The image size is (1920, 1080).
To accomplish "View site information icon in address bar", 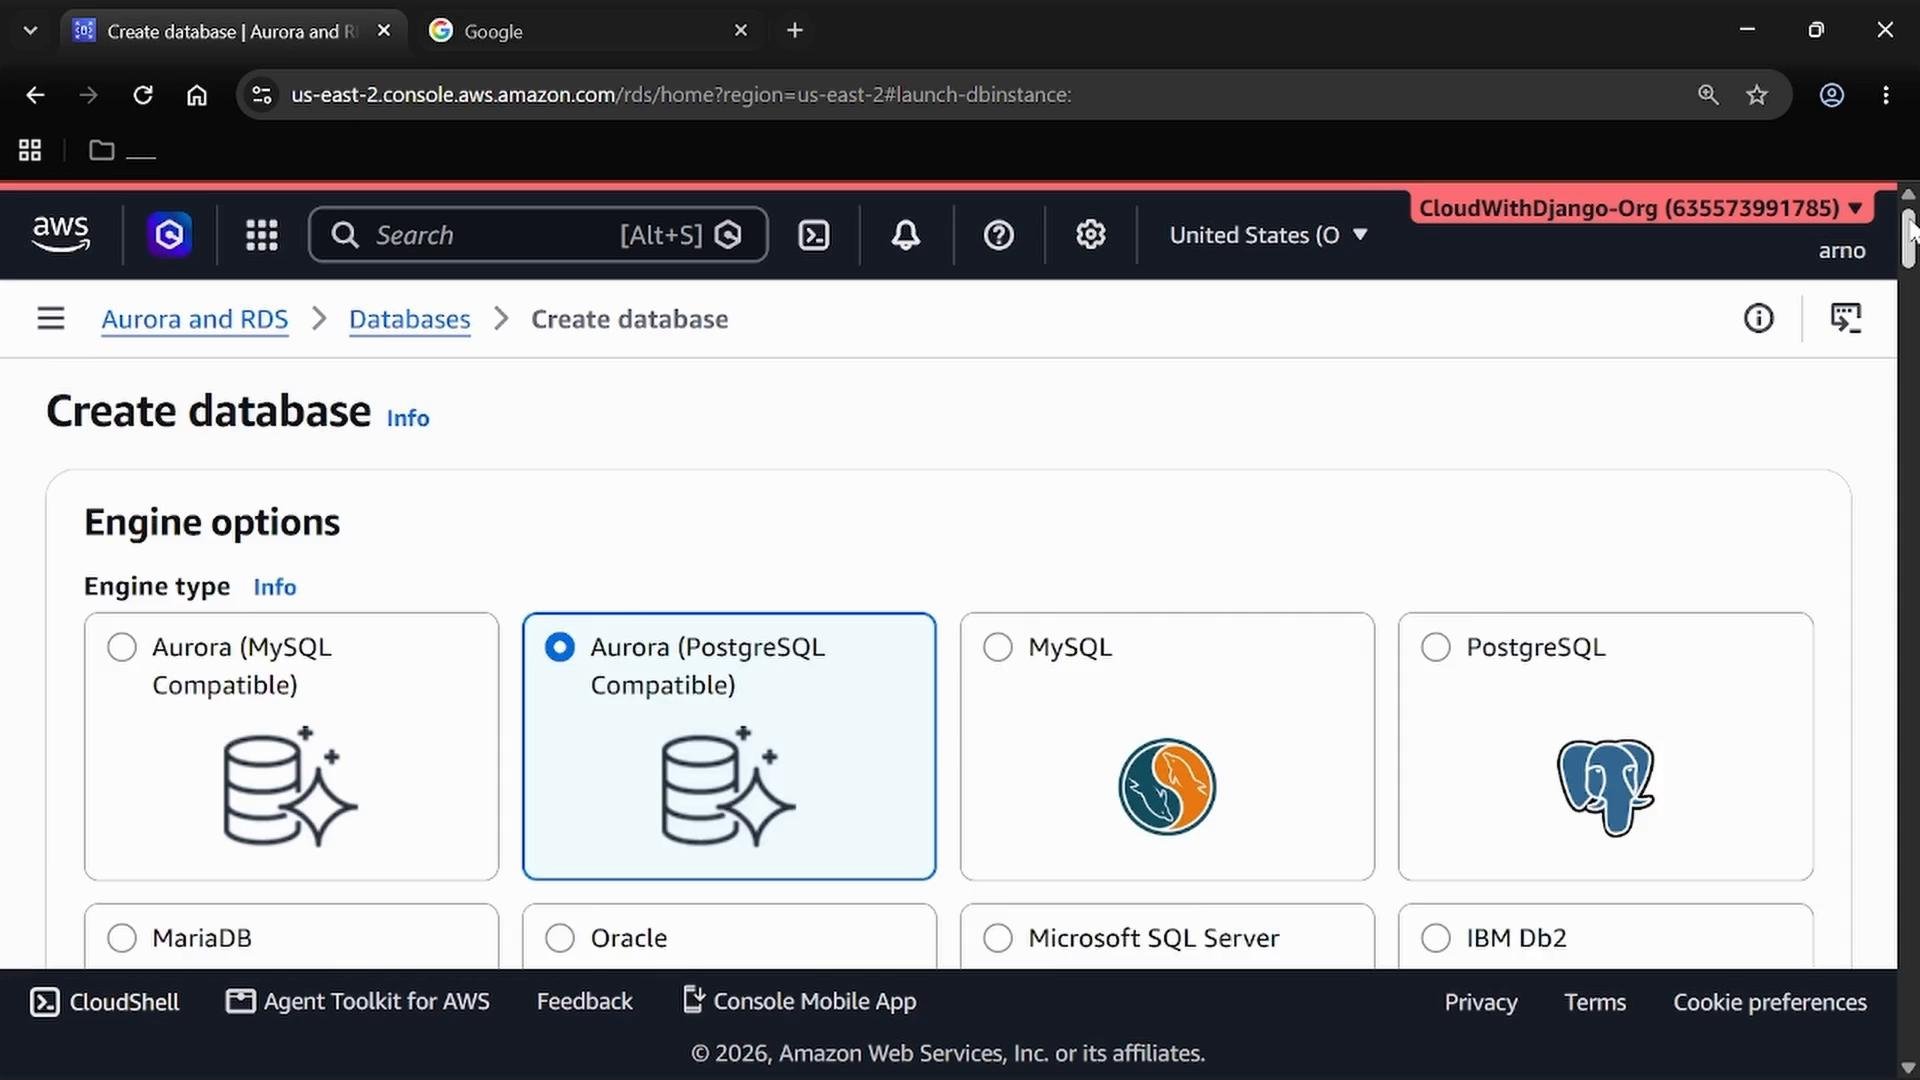I will [262, 95].
